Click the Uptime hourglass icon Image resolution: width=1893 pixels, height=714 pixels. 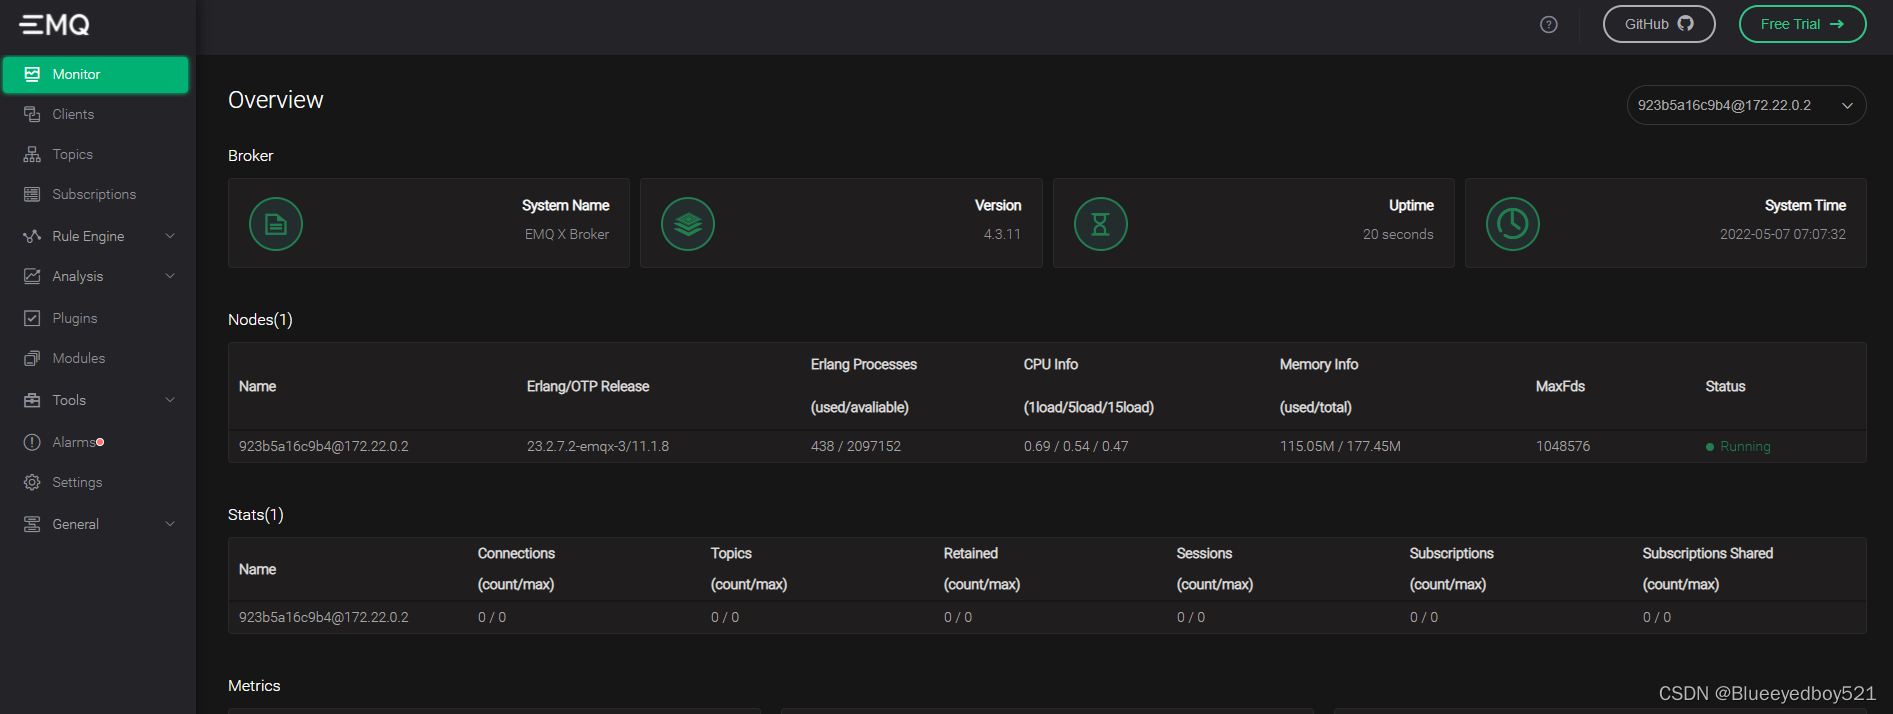point(1101,224)
